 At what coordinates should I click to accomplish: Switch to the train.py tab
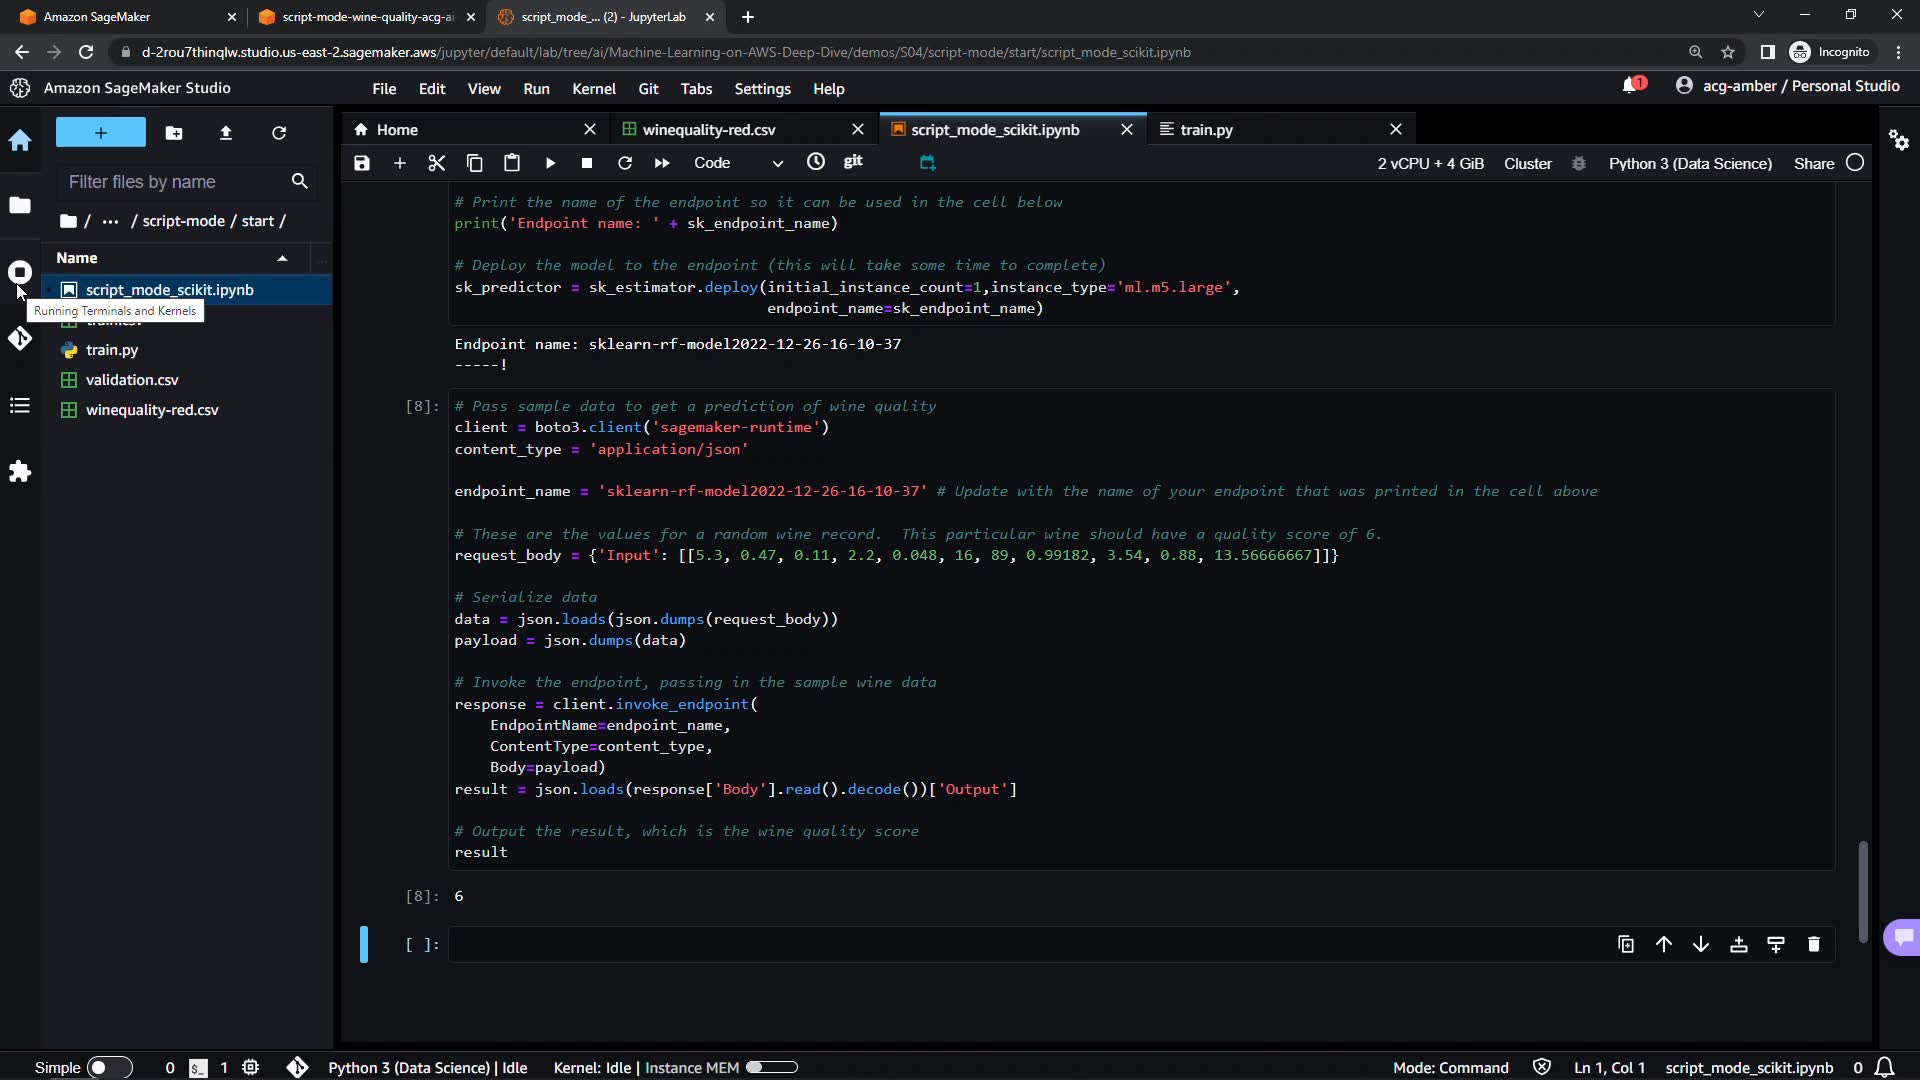tap(1206, 129)
